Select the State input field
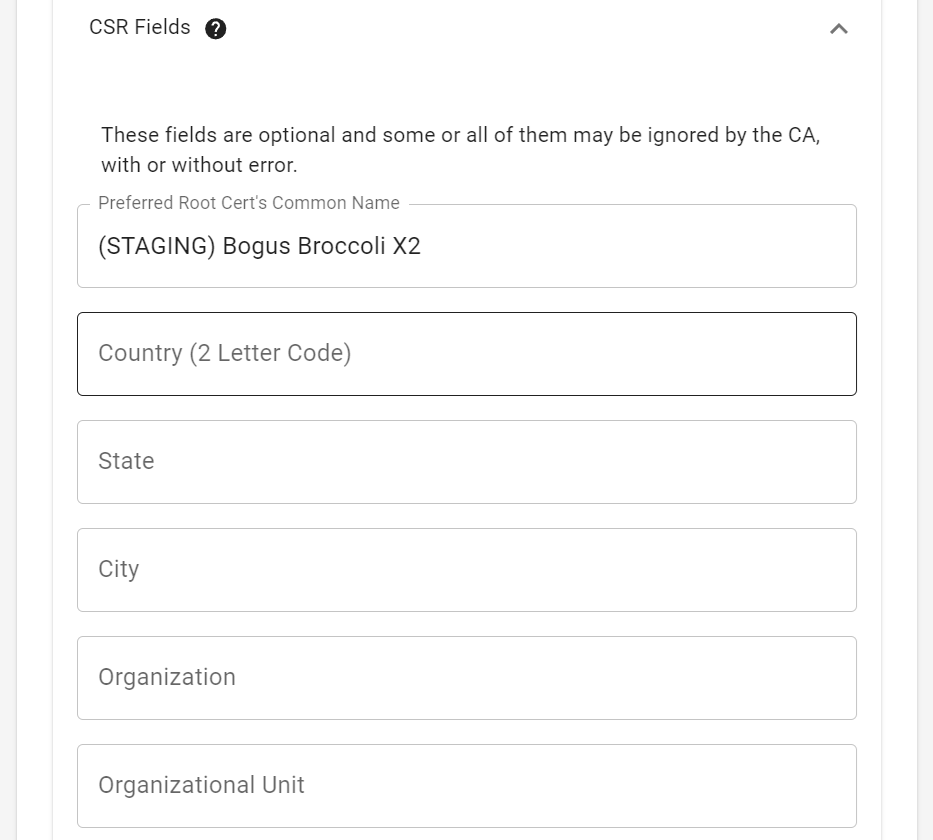Screen dimensions: 933x840 (466, 461)
